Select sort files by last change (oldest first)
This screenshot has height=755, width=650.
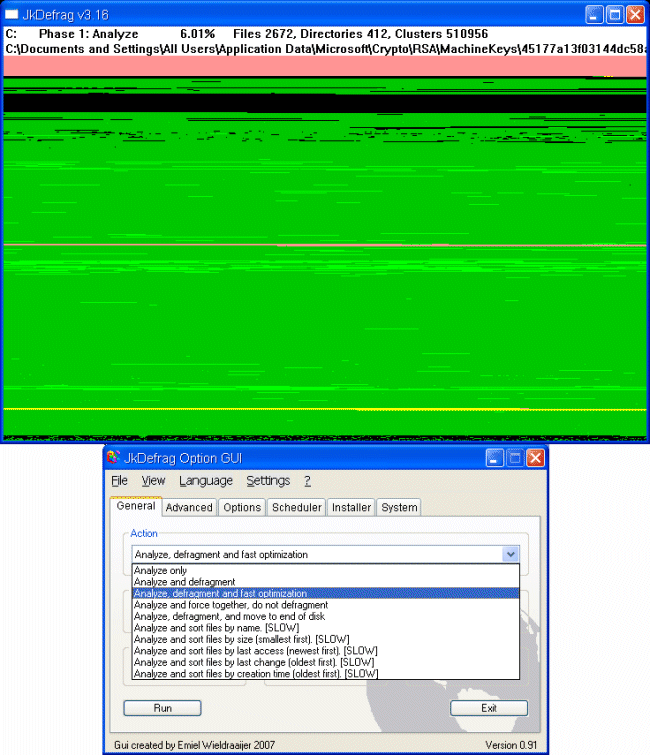point(326,663)
